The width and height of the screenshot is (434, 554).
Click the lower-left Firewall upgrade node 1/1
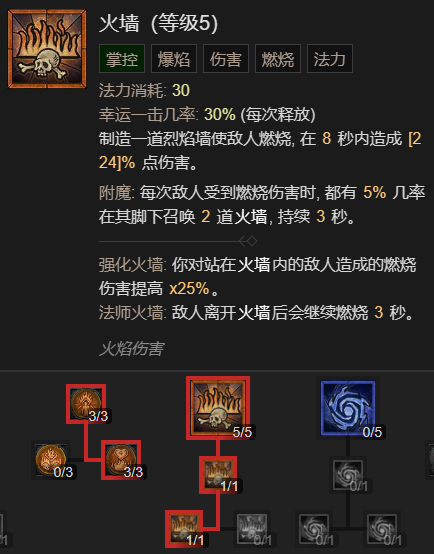[184, 529]
